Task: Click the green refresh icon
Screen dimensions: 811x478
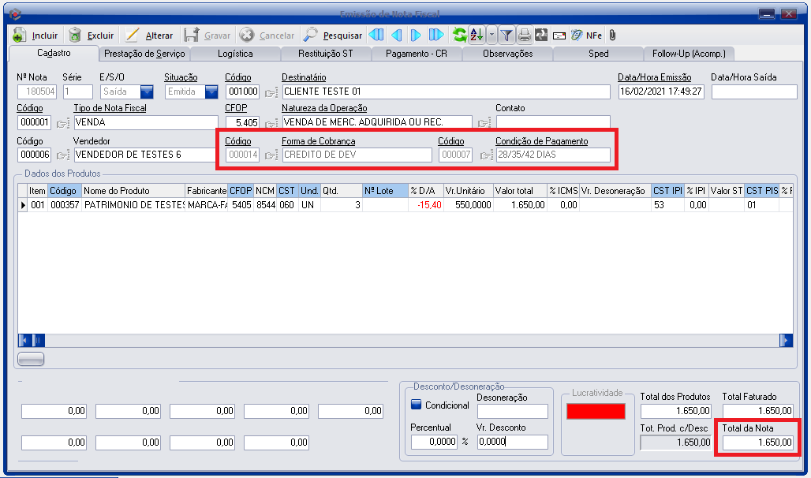Action: click(x=459, y=35)
